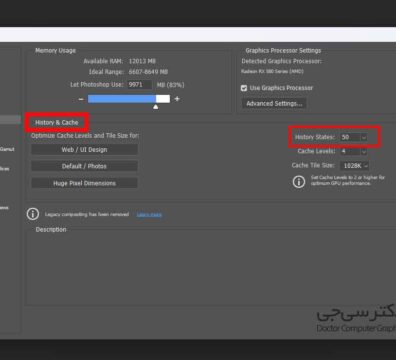This screenshot has width=396, height=360.
Task: Open the Learn more link
Action: tap(149, 215)
